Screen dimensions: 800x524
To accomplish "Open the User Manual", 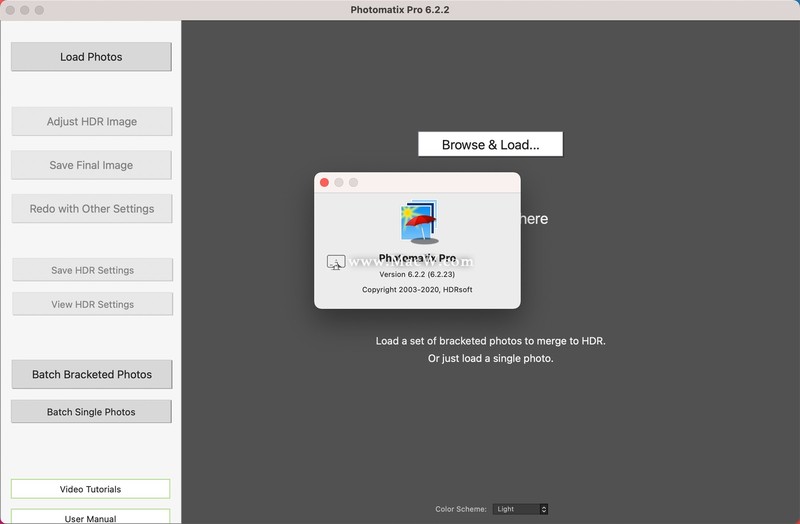I will click(90, 516).
